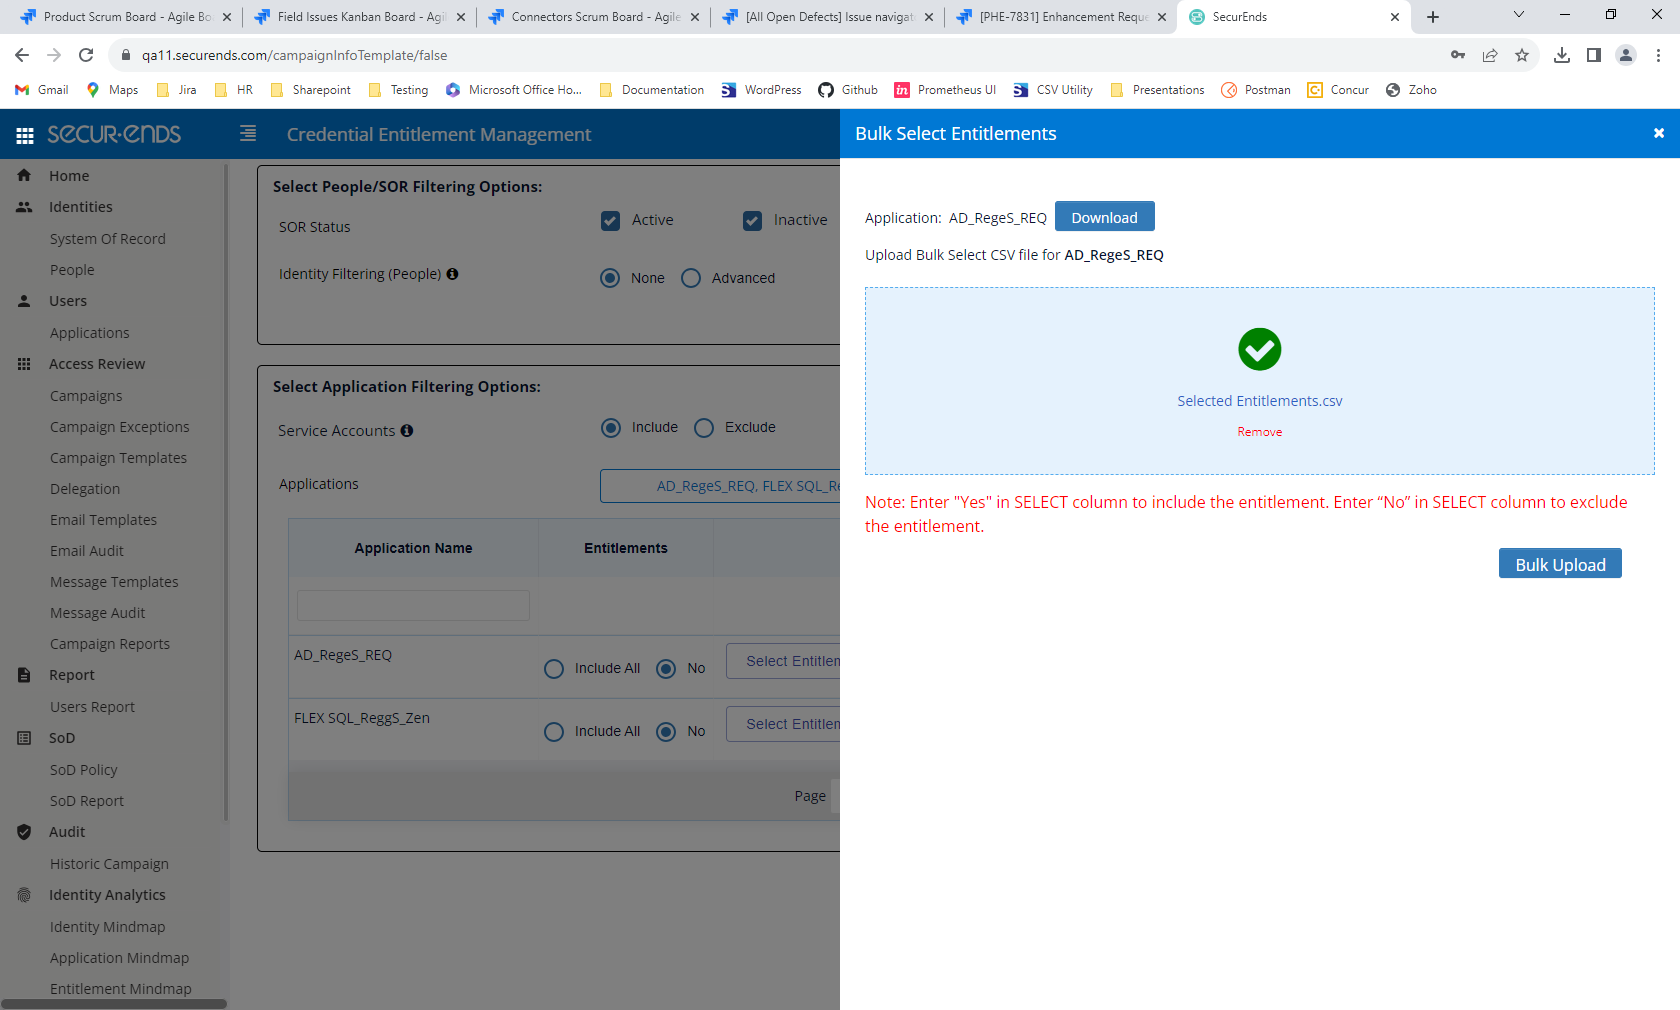Select the Identities icon in sidebar
This screenshot has height=1010, width=1680.
click(24, 207)
